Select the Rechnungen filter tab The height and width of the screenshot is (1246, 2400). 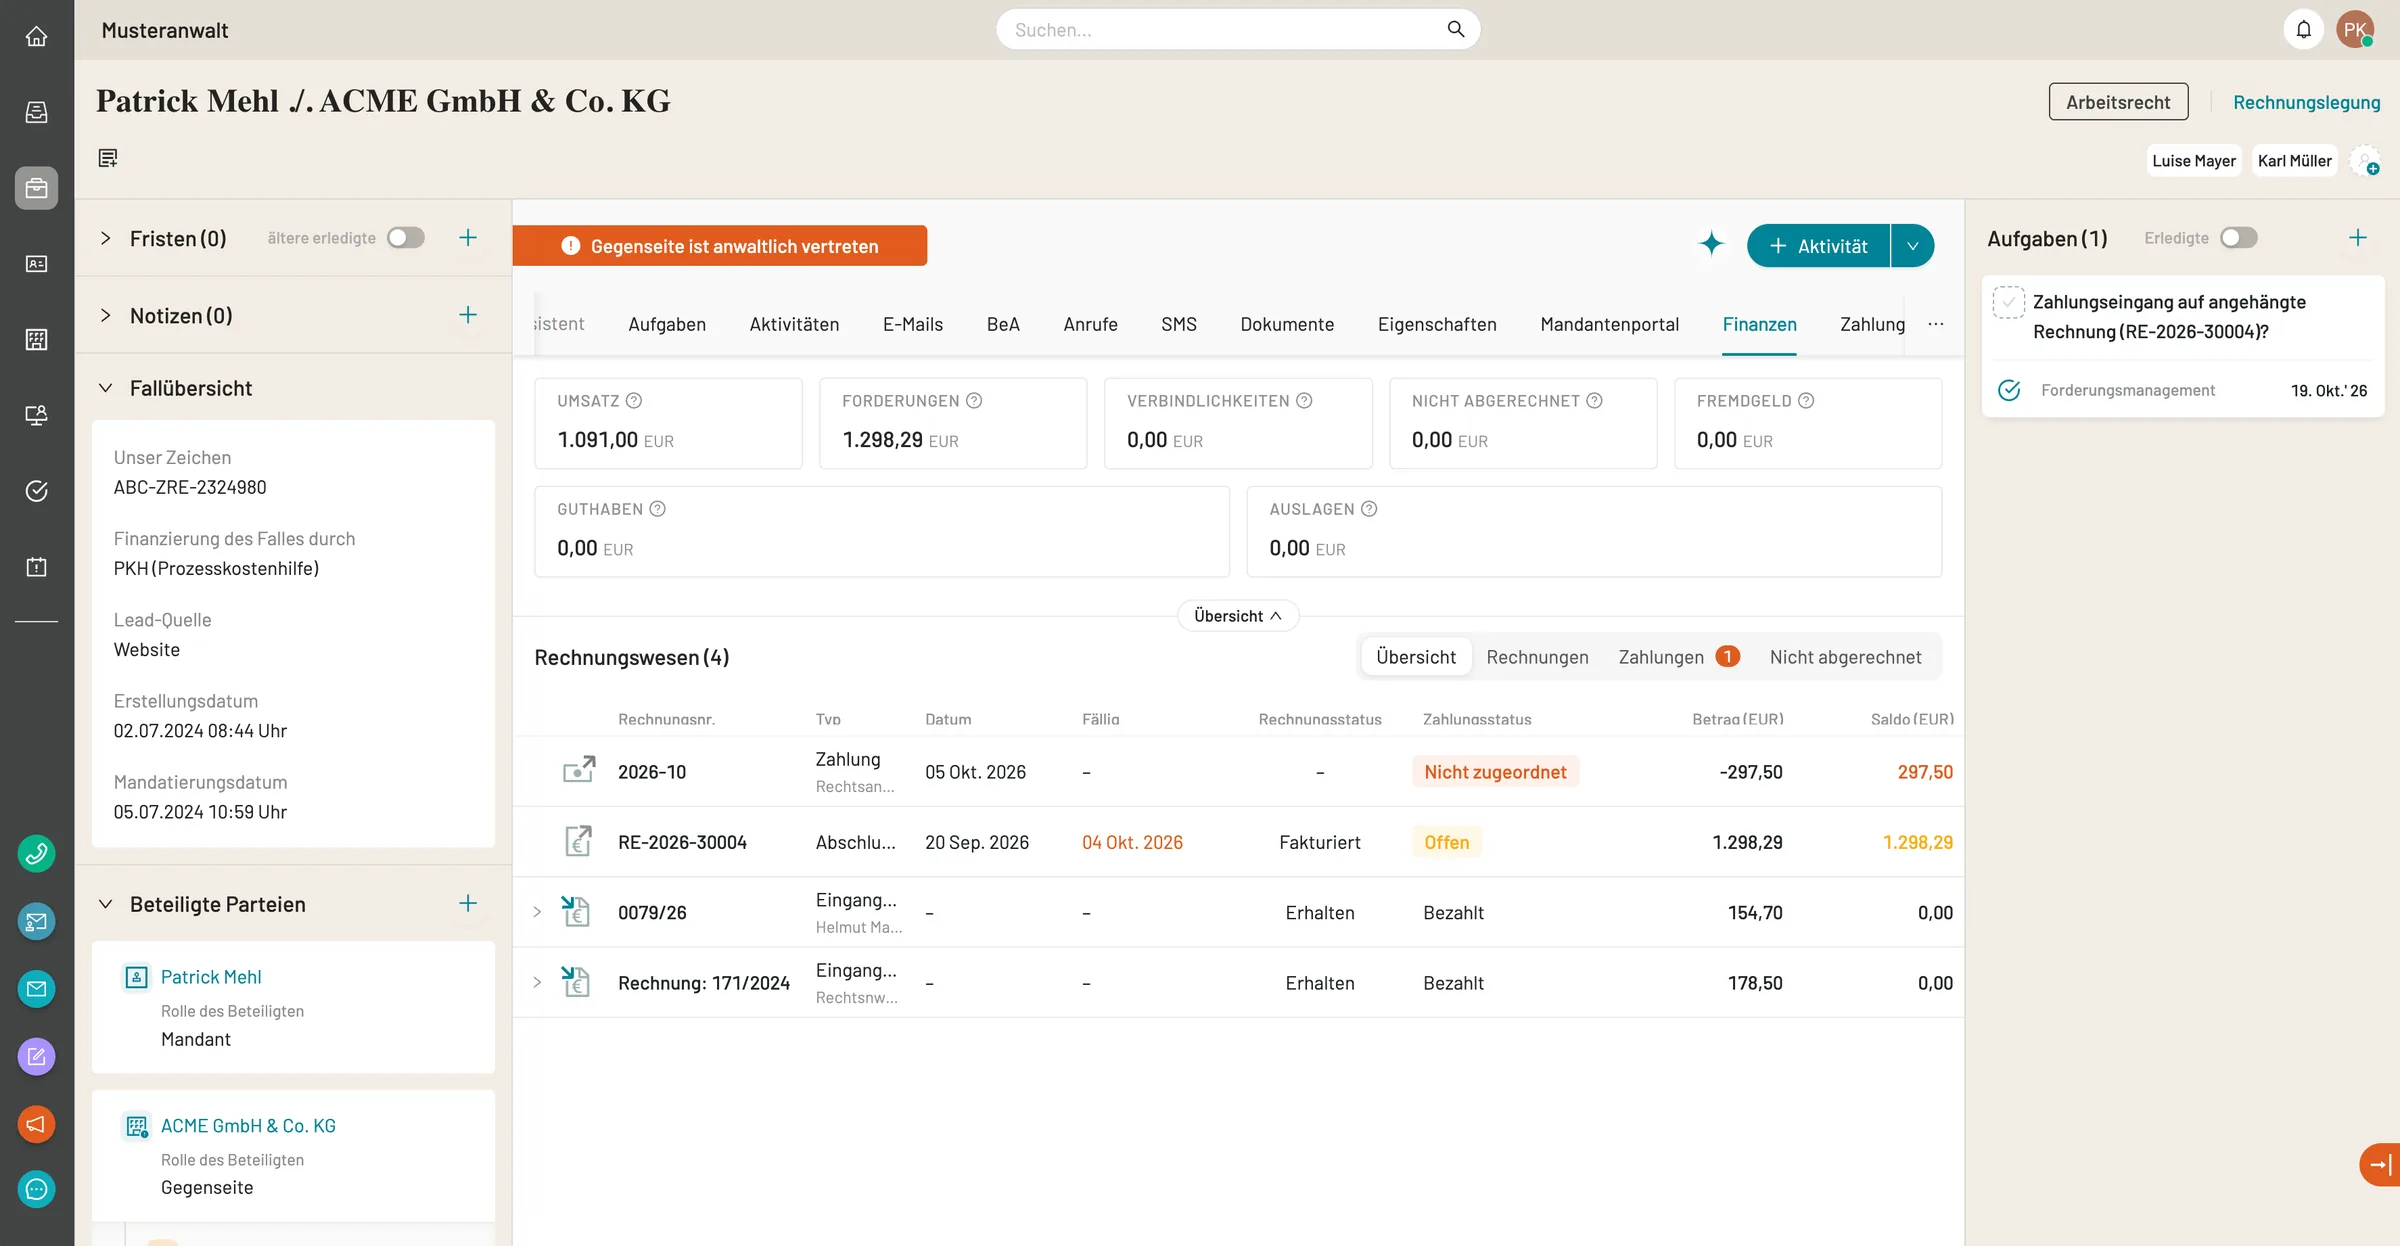1537,657
